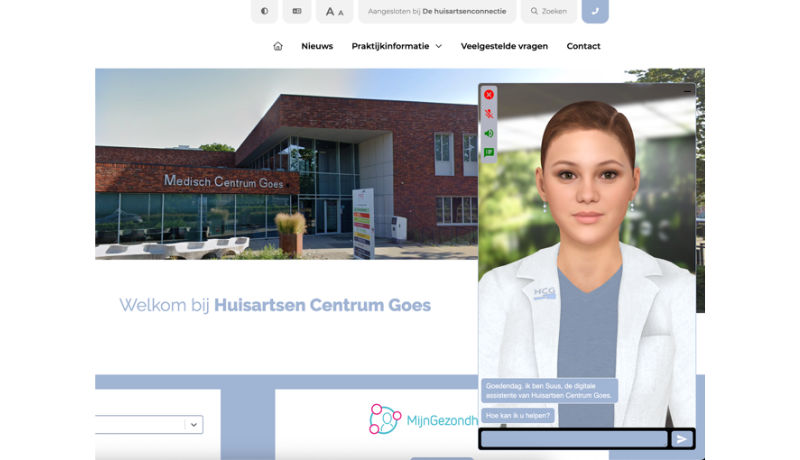Toggle the high contrast mode button
The image size is (800, 460).
pyautogui.click(x=264, y=11)
